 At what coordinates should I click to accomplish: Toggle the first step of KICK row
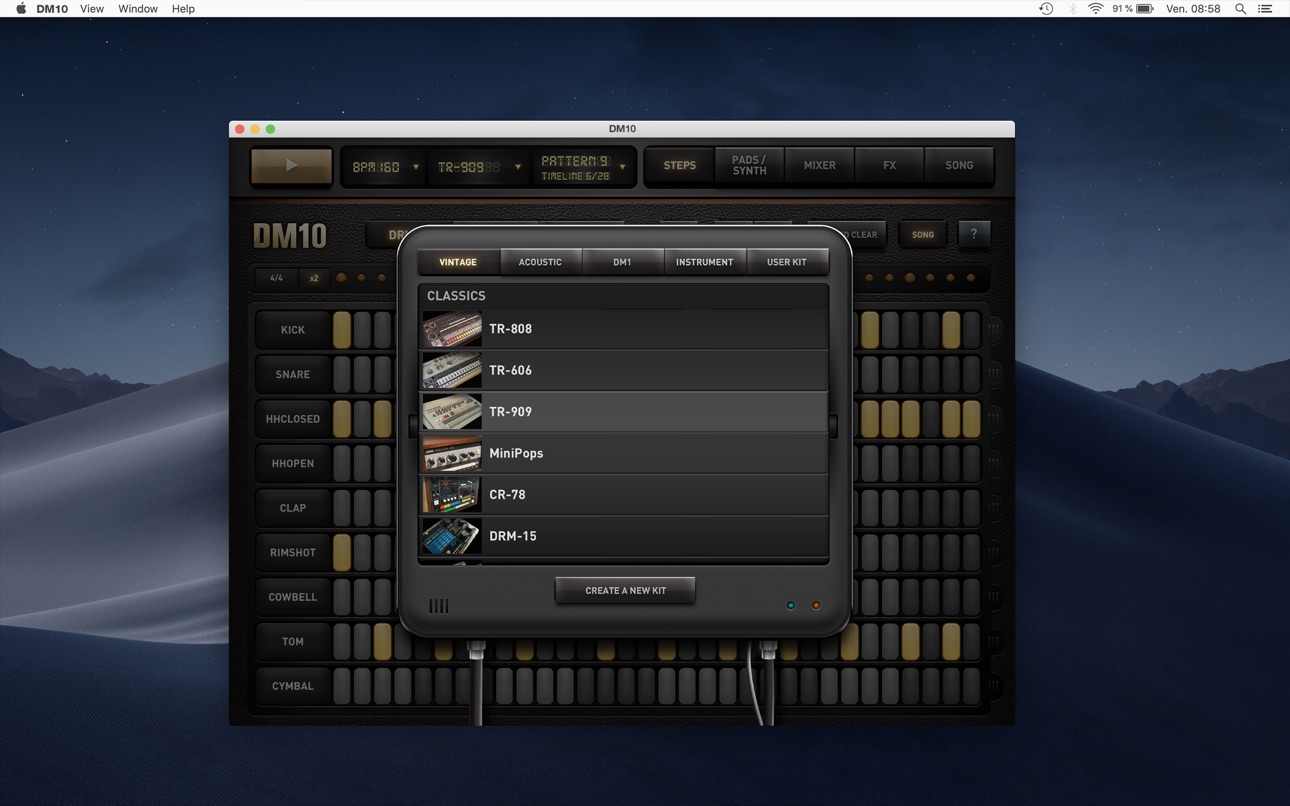pyautogui.click(x=342, y=329)
